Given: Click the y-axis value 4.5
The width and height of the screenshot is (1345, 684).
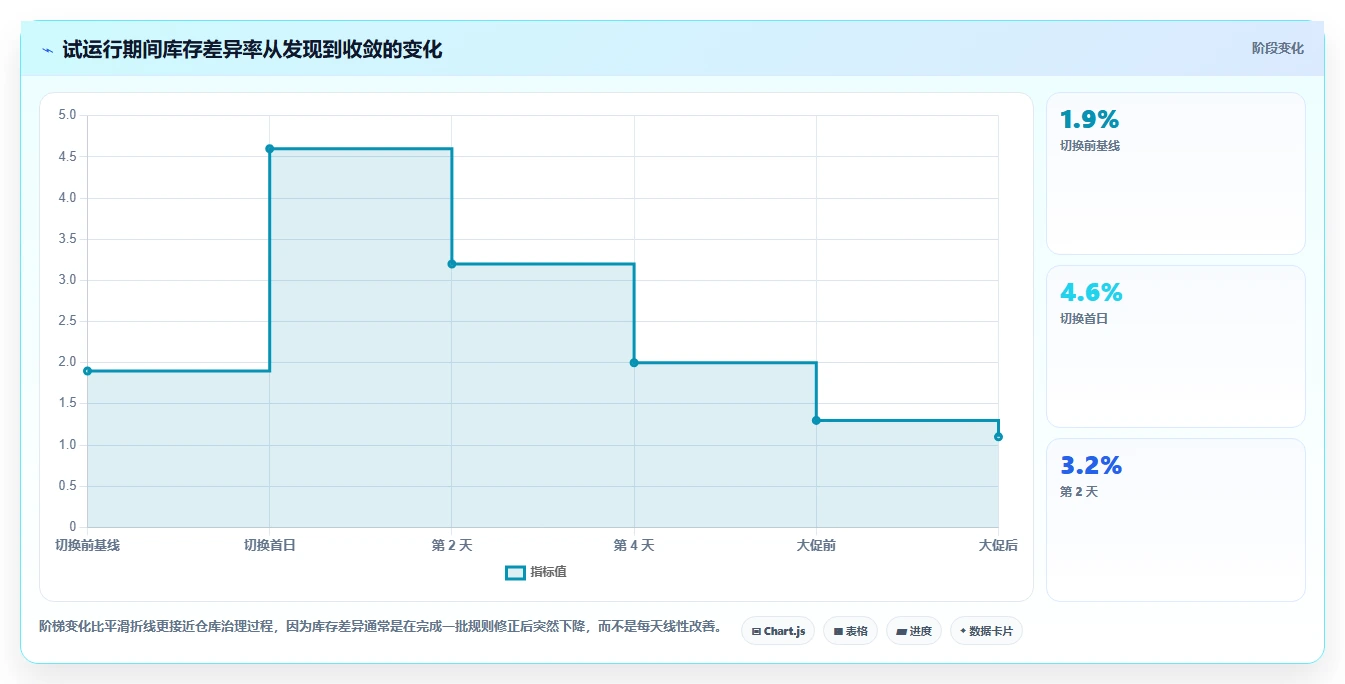Looking at the screenshot, I should point(67,156).
